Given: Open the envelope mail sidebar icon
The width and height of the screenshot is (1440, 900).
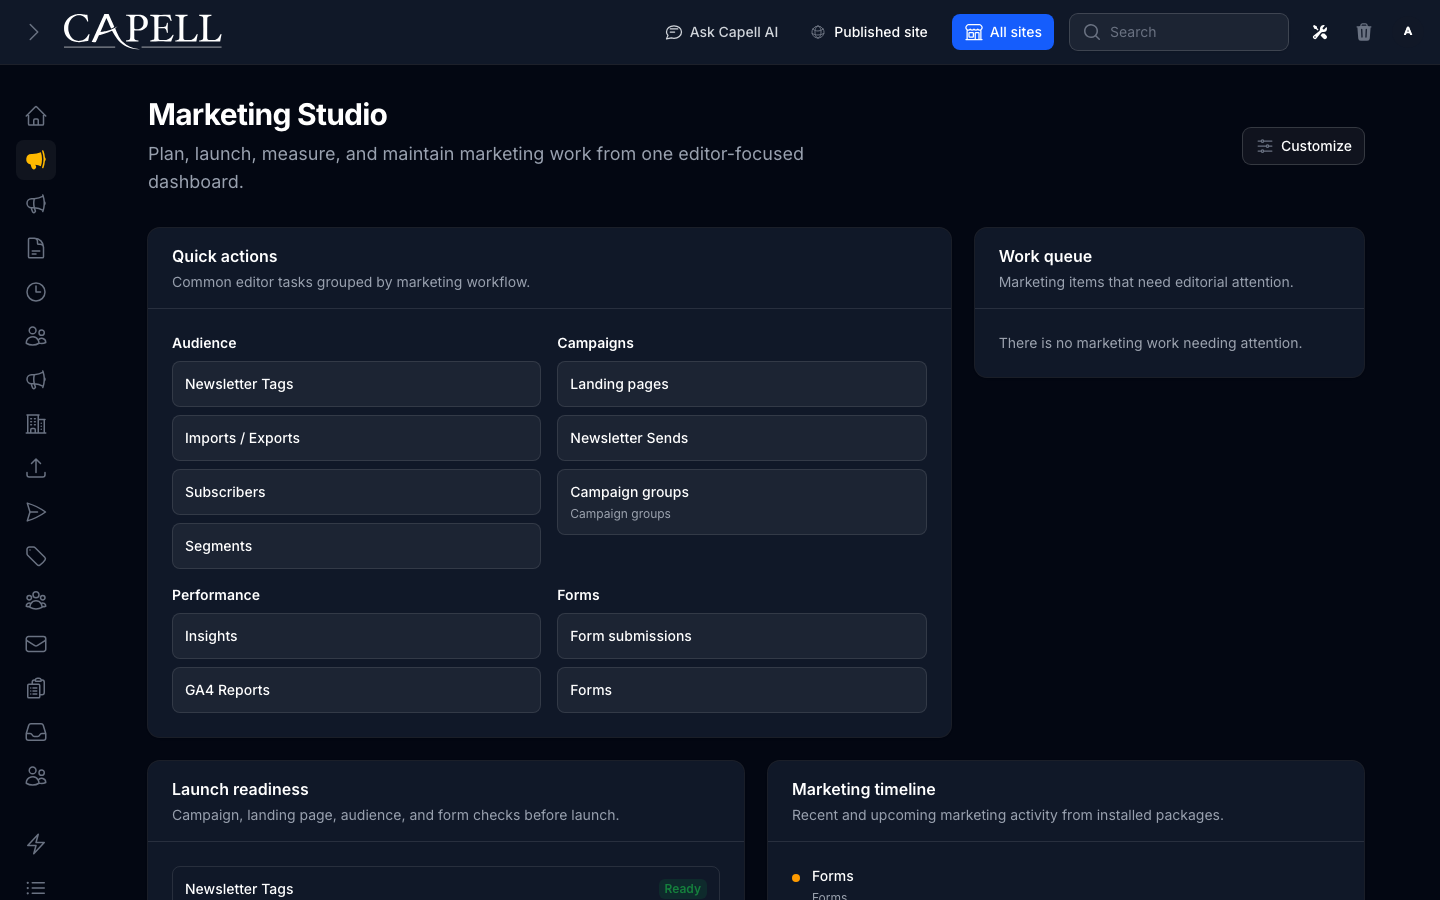Looking at the screenshot, I should click(36, 644).
